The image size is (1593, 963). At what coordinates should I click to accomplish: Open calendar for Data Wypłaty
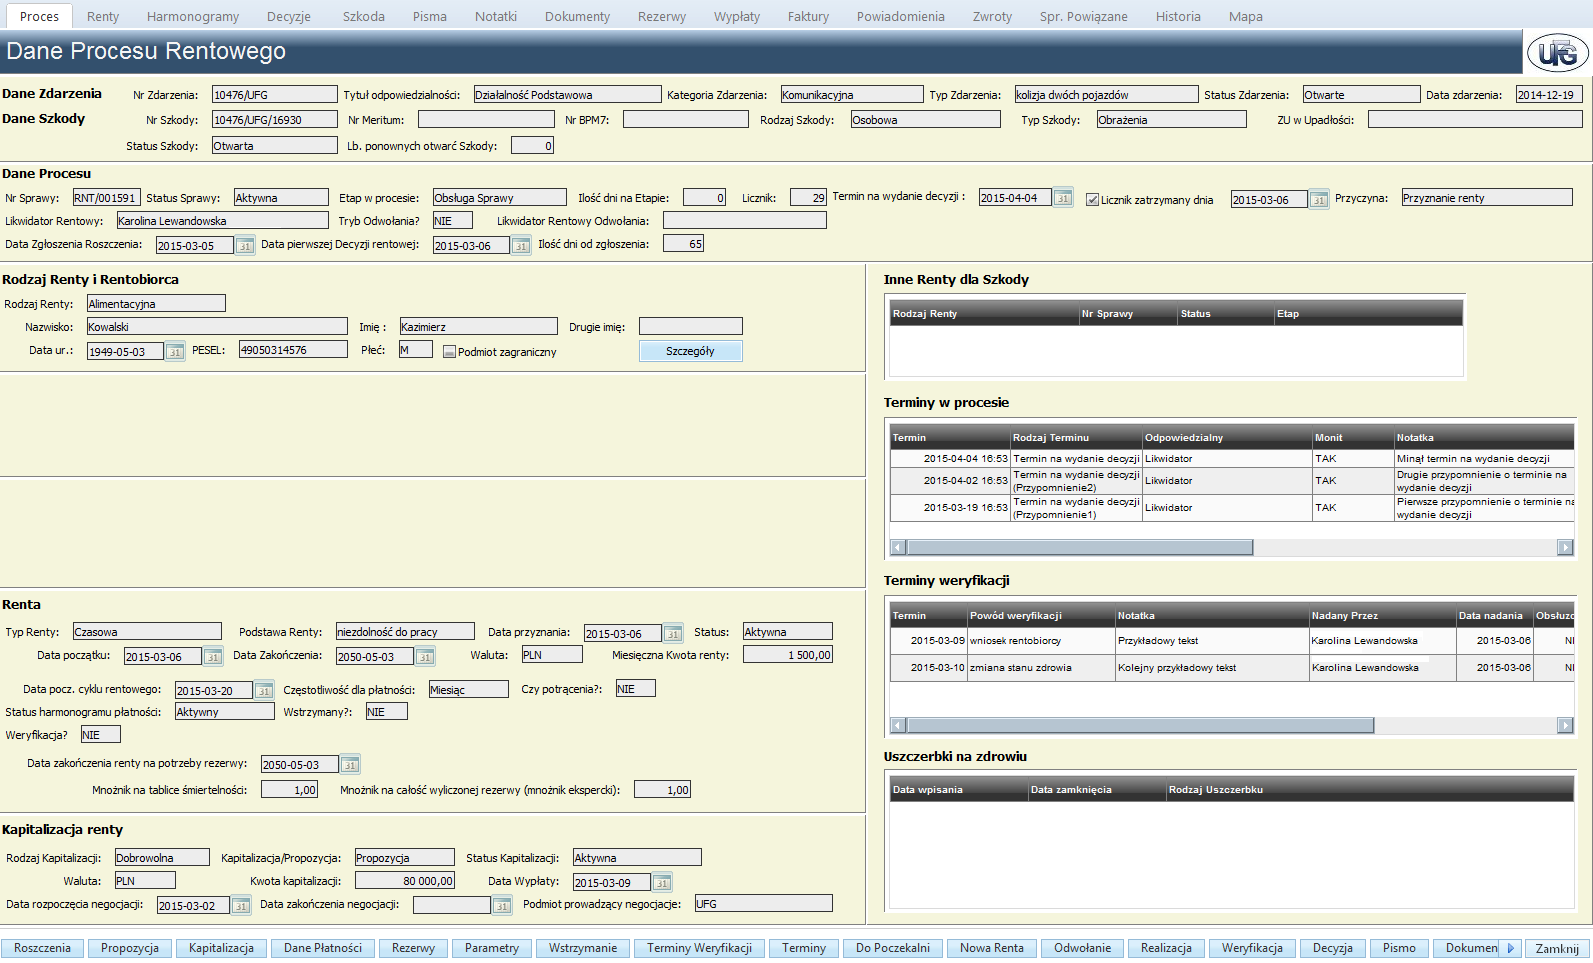pos(662,883)
